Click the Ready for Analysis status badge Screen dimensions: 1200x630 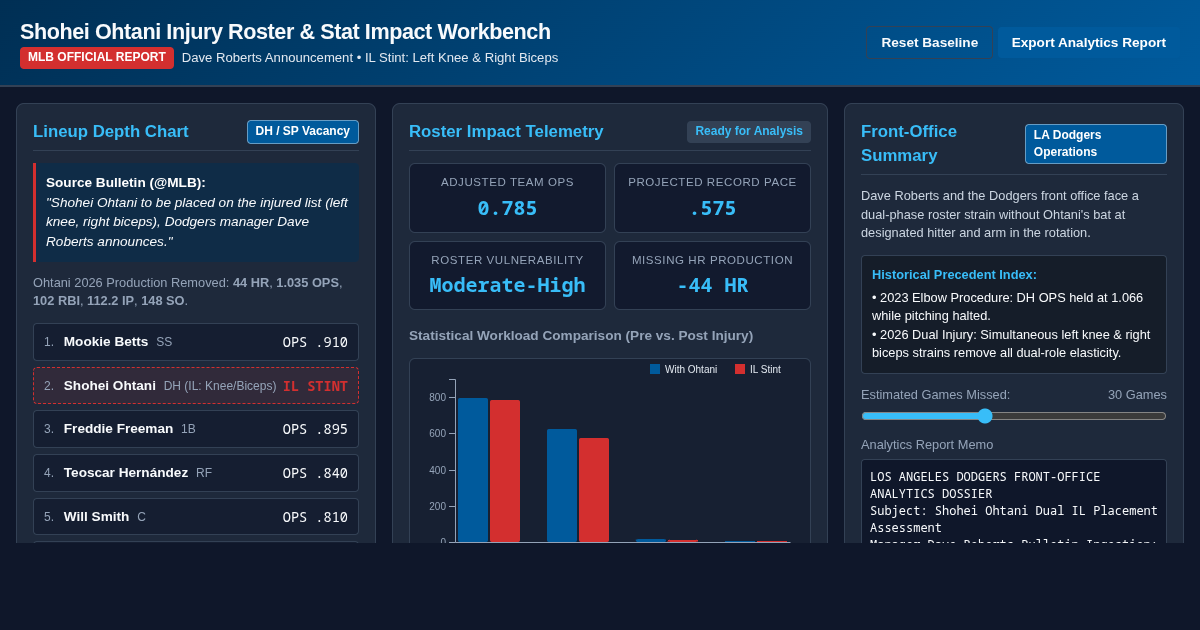[x=749, y=132]
